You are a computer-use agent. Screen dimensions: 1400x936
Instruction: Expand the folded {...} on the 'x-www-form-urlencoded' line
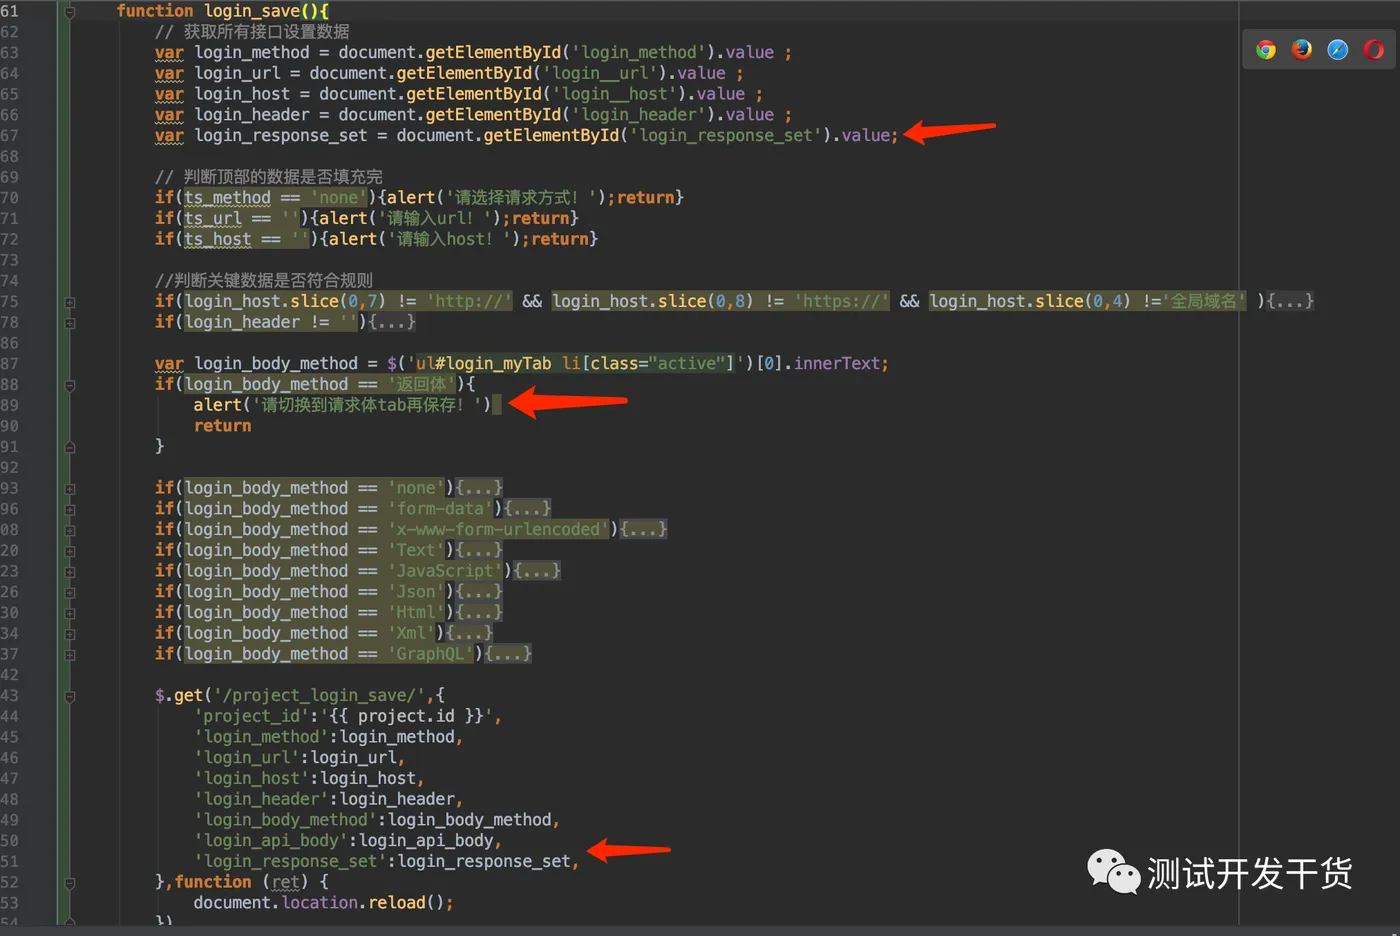point(643,529)
